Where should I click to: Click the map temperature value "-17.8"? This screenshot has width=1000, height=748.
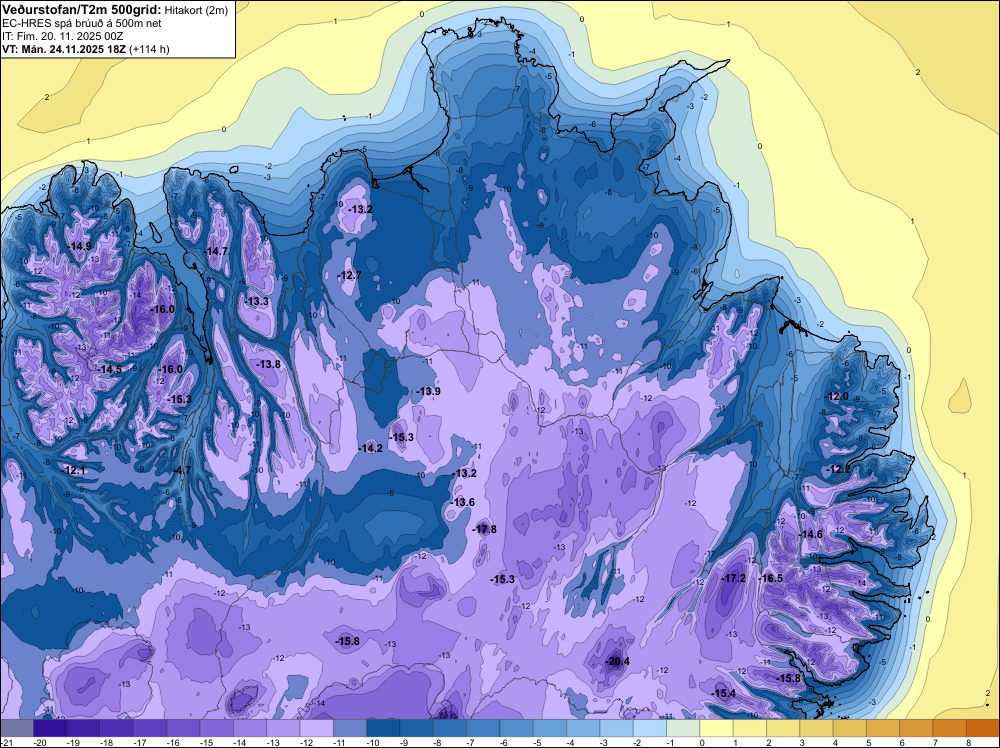pos(485,529)
